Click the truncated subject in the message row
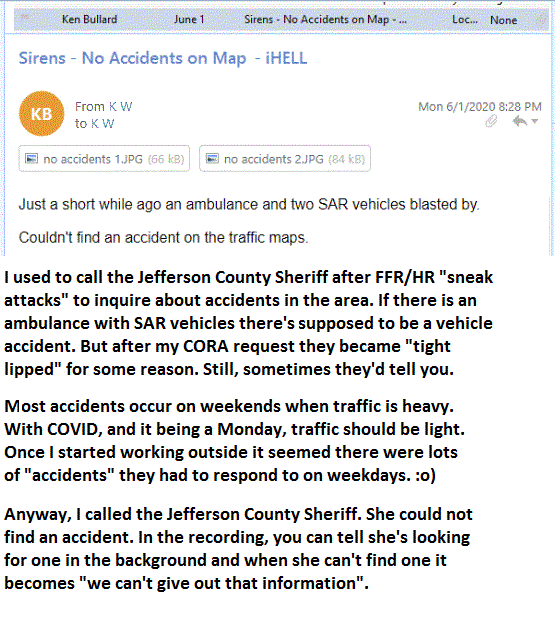This screenshot has width=557, height=618. tap(325, 19)
